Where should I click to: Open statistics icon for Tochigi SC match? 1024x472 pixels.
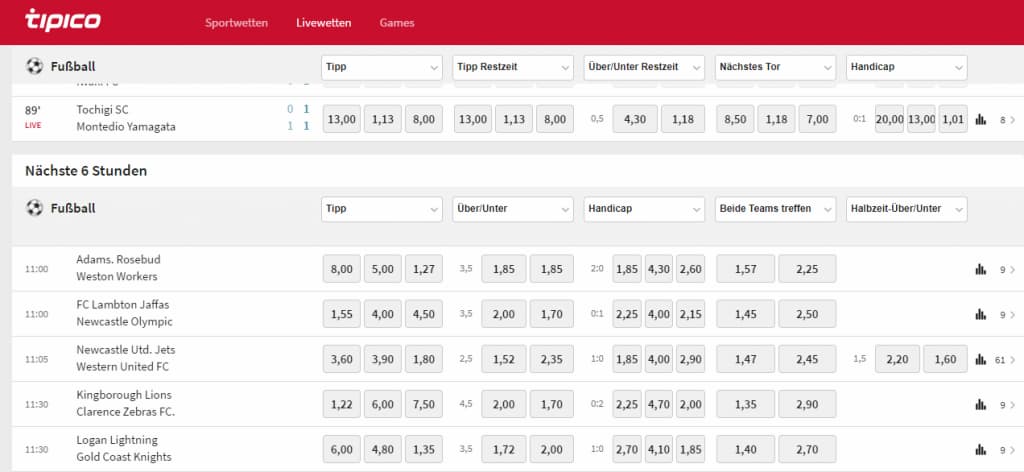pyautogui.click(x=981, y=119)
